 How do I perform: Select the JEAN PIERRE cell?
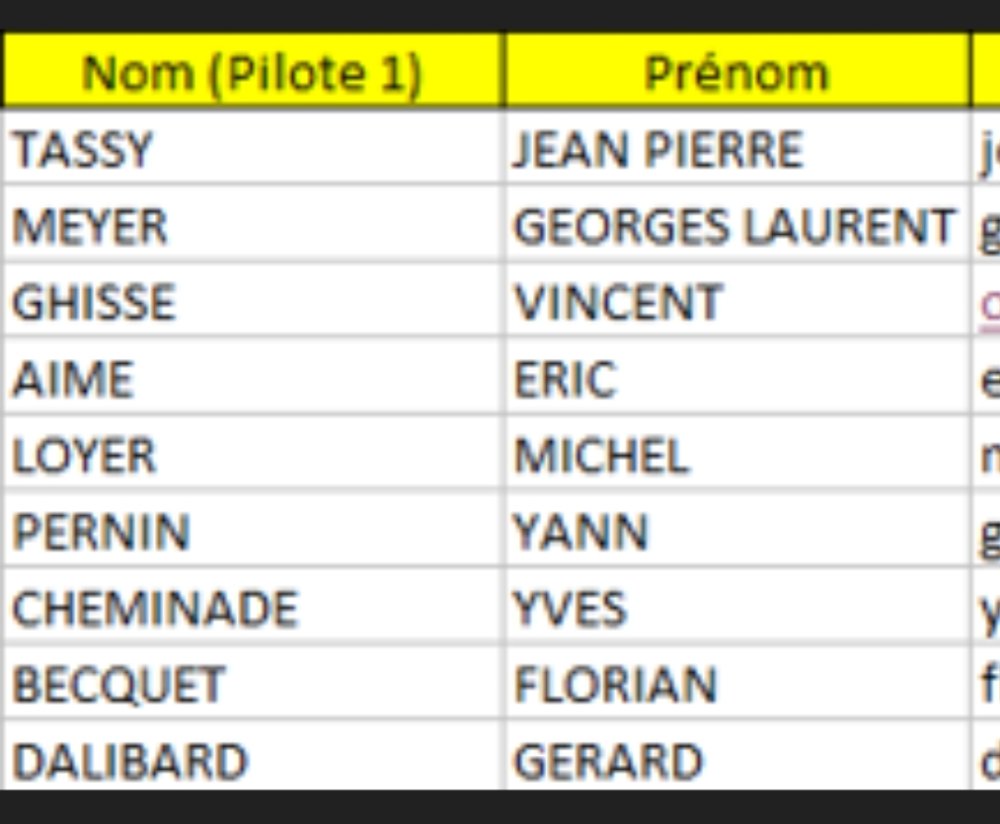736,150
